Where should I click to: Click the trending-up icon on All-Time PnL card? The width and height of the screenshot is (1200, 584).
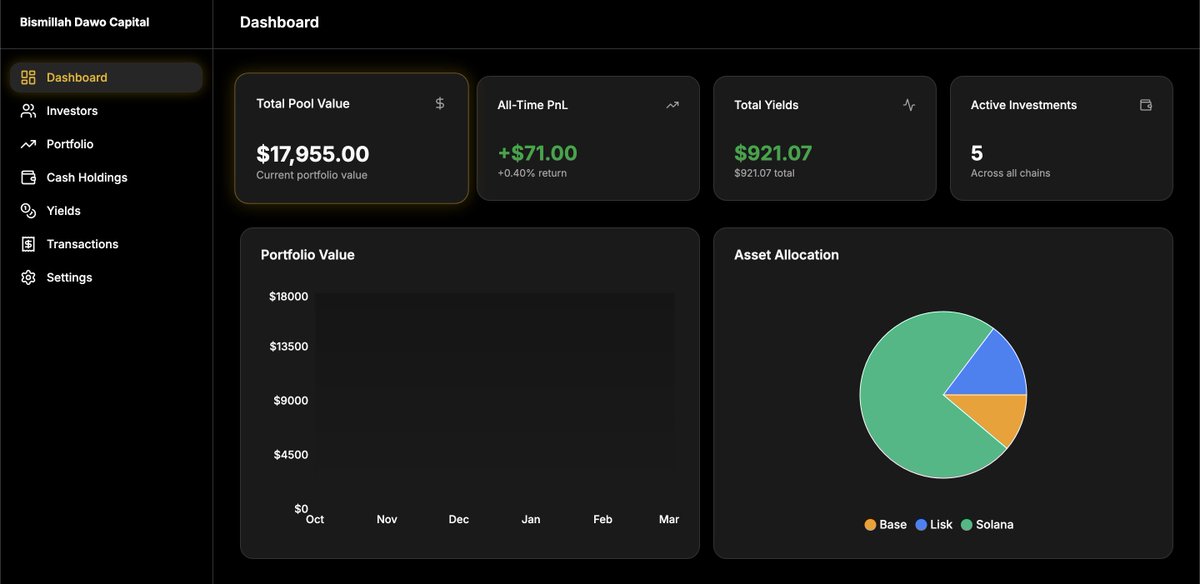[x=672, y=105]
